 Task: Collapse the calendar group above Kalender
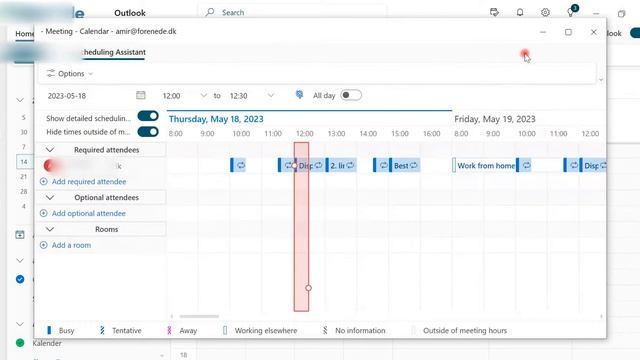pyautogui.click(x=20, y=324)
